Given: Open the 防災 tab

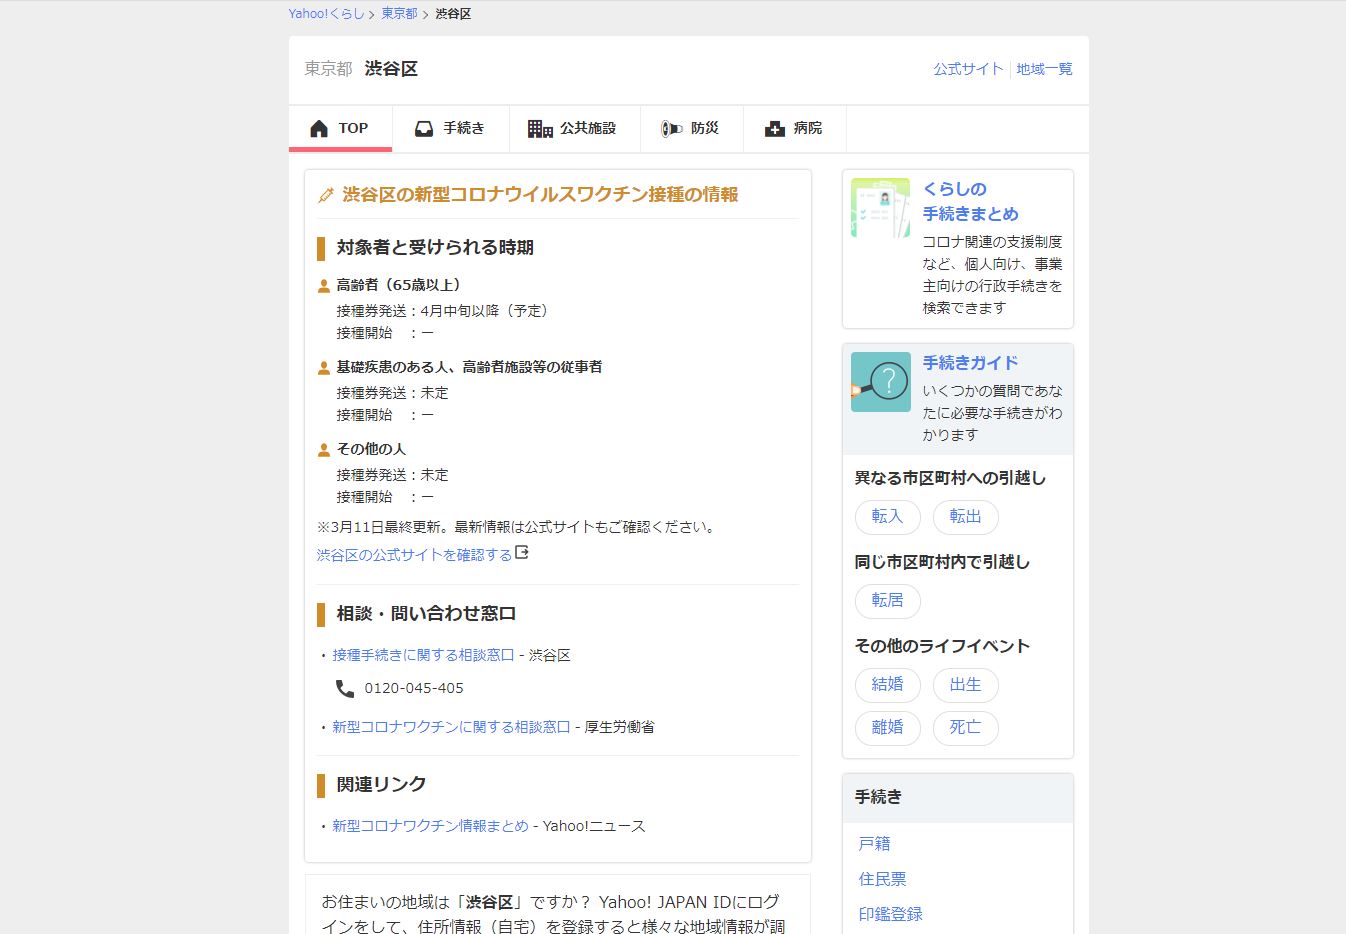Looking at the screenshot, I should tap(692, 129).
